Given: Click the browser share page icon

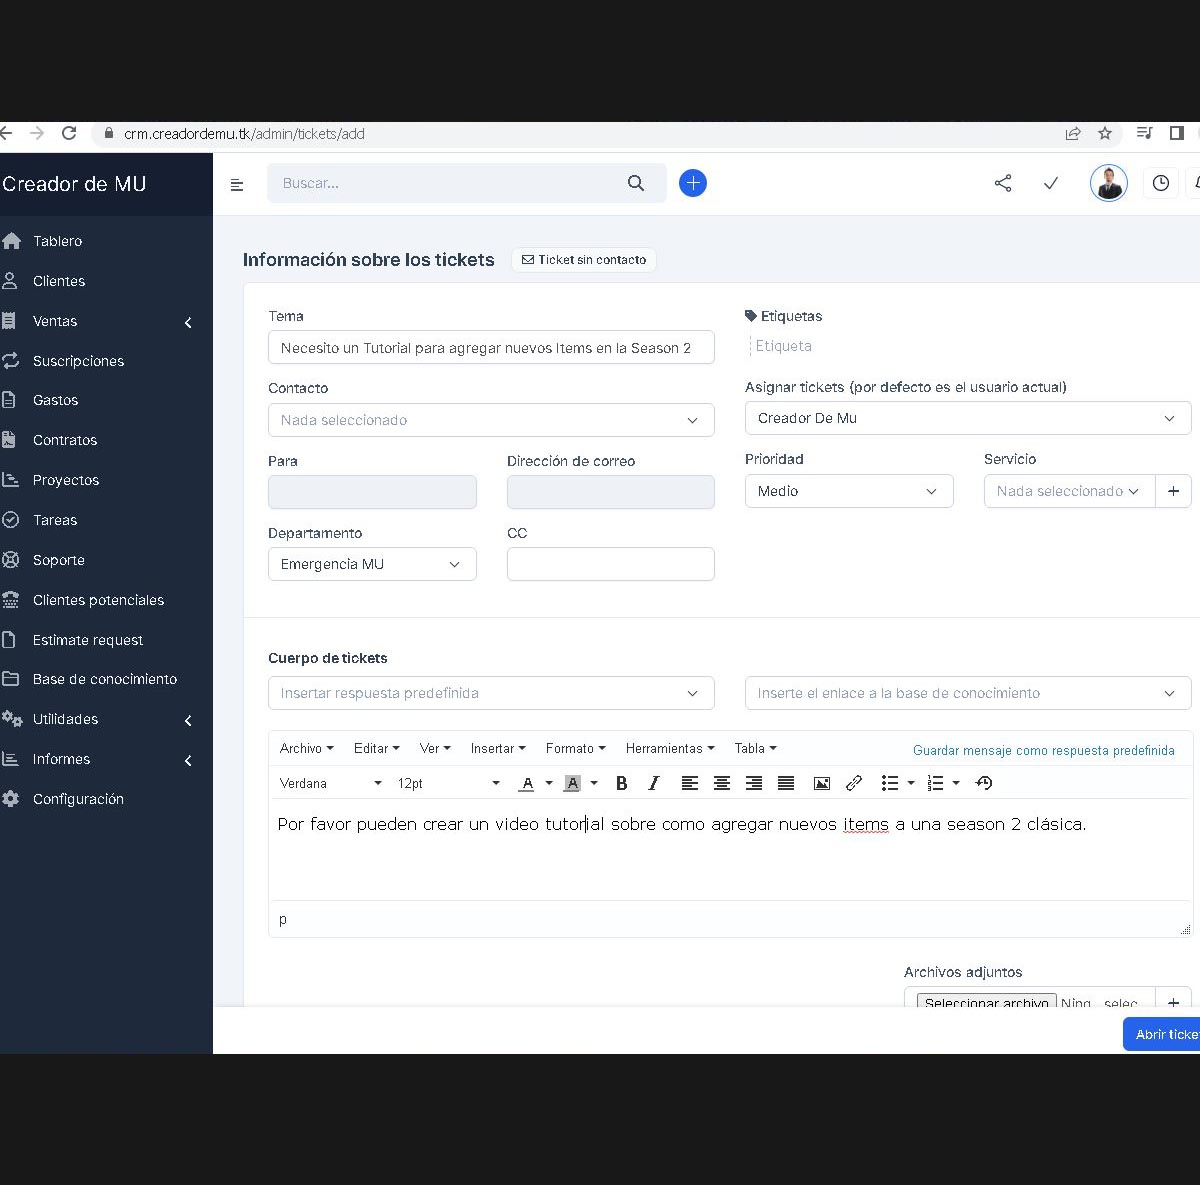Looking at the screenshot, I should 1073,133.
